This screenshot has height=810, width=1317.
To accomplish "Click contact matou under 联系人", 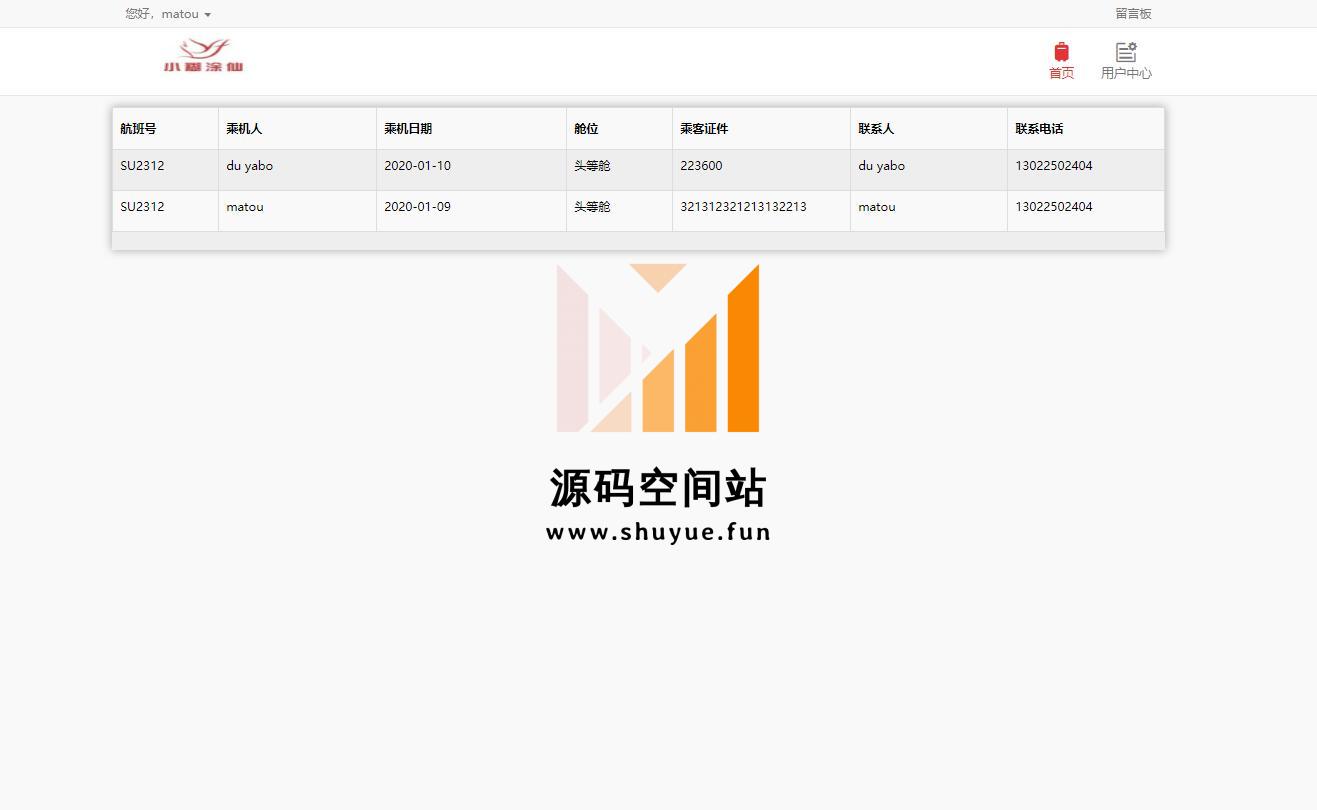I will (877, 207).
